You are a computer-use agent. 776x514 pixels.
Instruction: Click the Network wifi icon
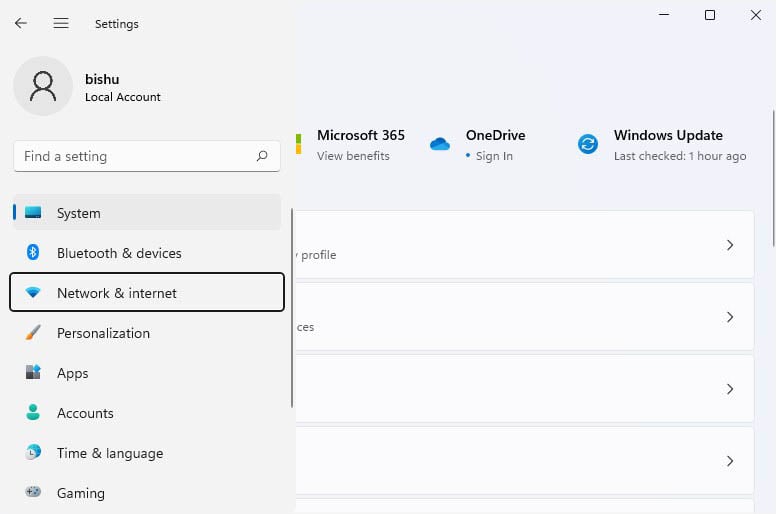coord(33,292)
